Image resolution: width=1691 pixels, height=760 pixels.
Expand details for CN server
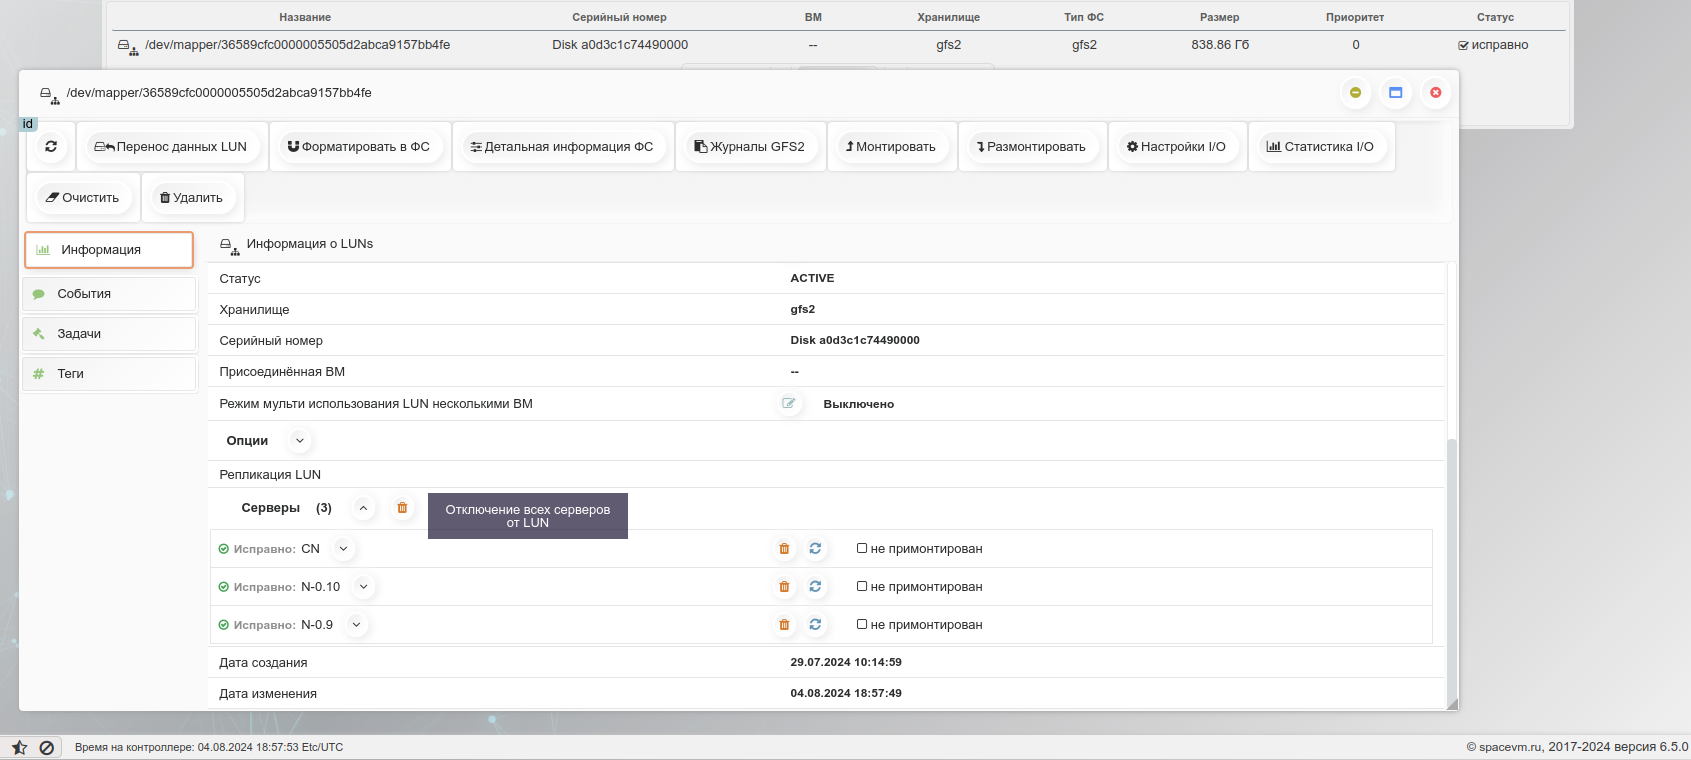tap(343, 548)
